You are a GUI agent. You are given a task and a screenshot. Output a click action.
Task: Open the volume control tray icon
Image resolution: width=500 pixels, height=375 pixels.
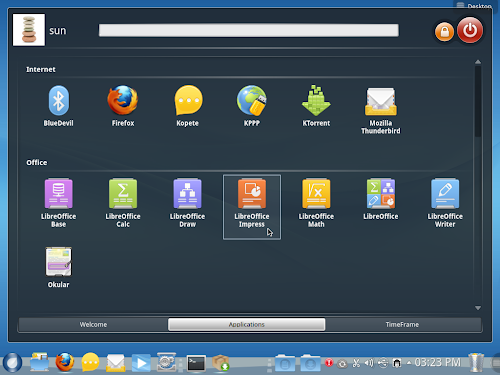[x=369, y=363]
